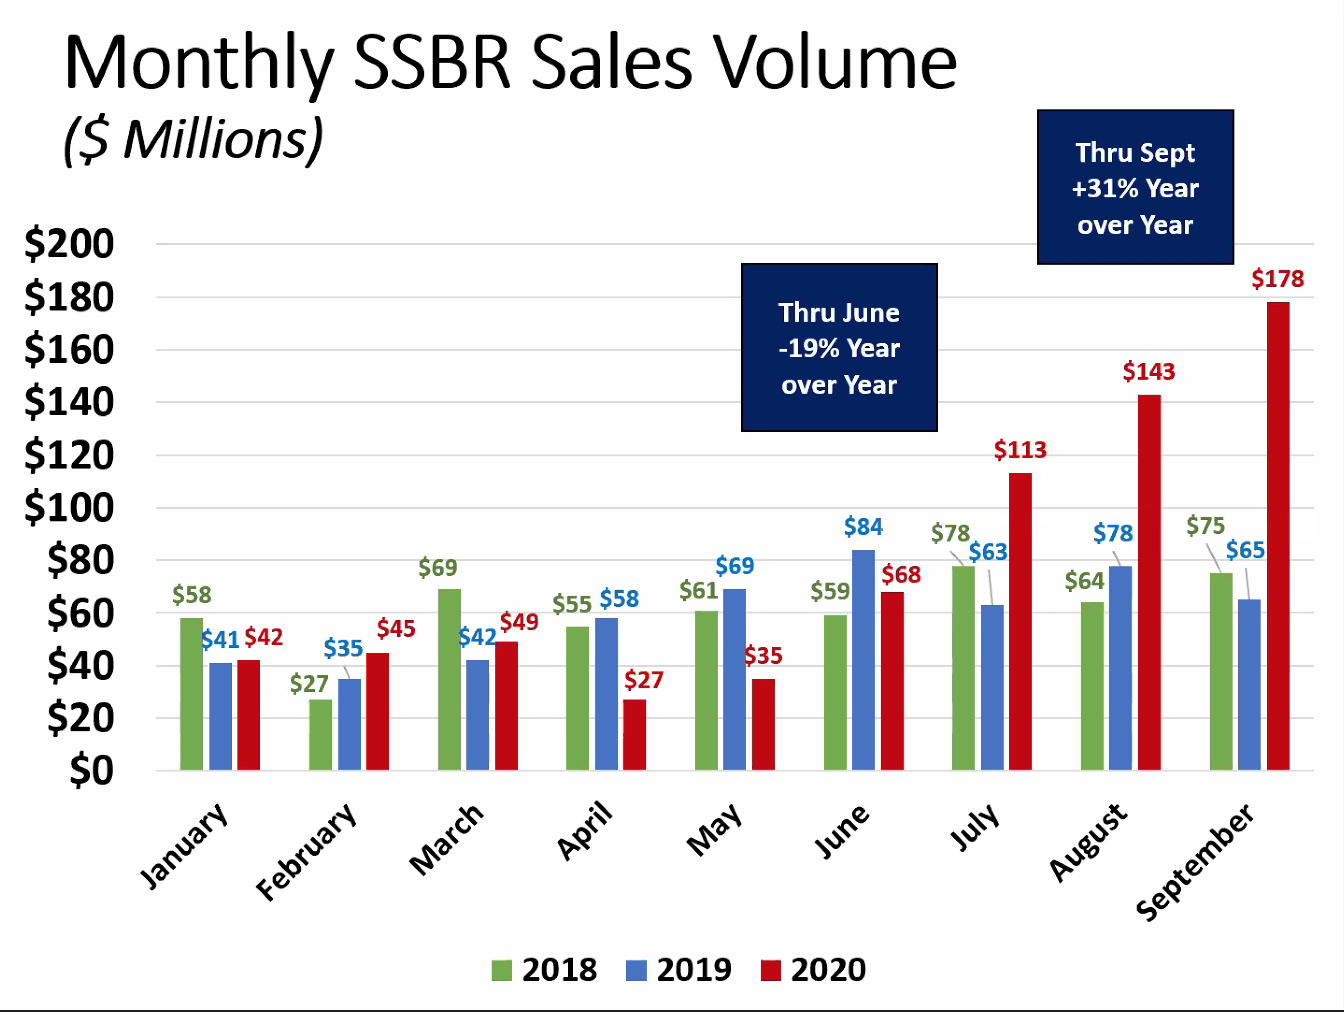Click the 'Thru Sept +31% Year over Year' callout
Screen dimensions: 1344x1012
[1135, 188]
